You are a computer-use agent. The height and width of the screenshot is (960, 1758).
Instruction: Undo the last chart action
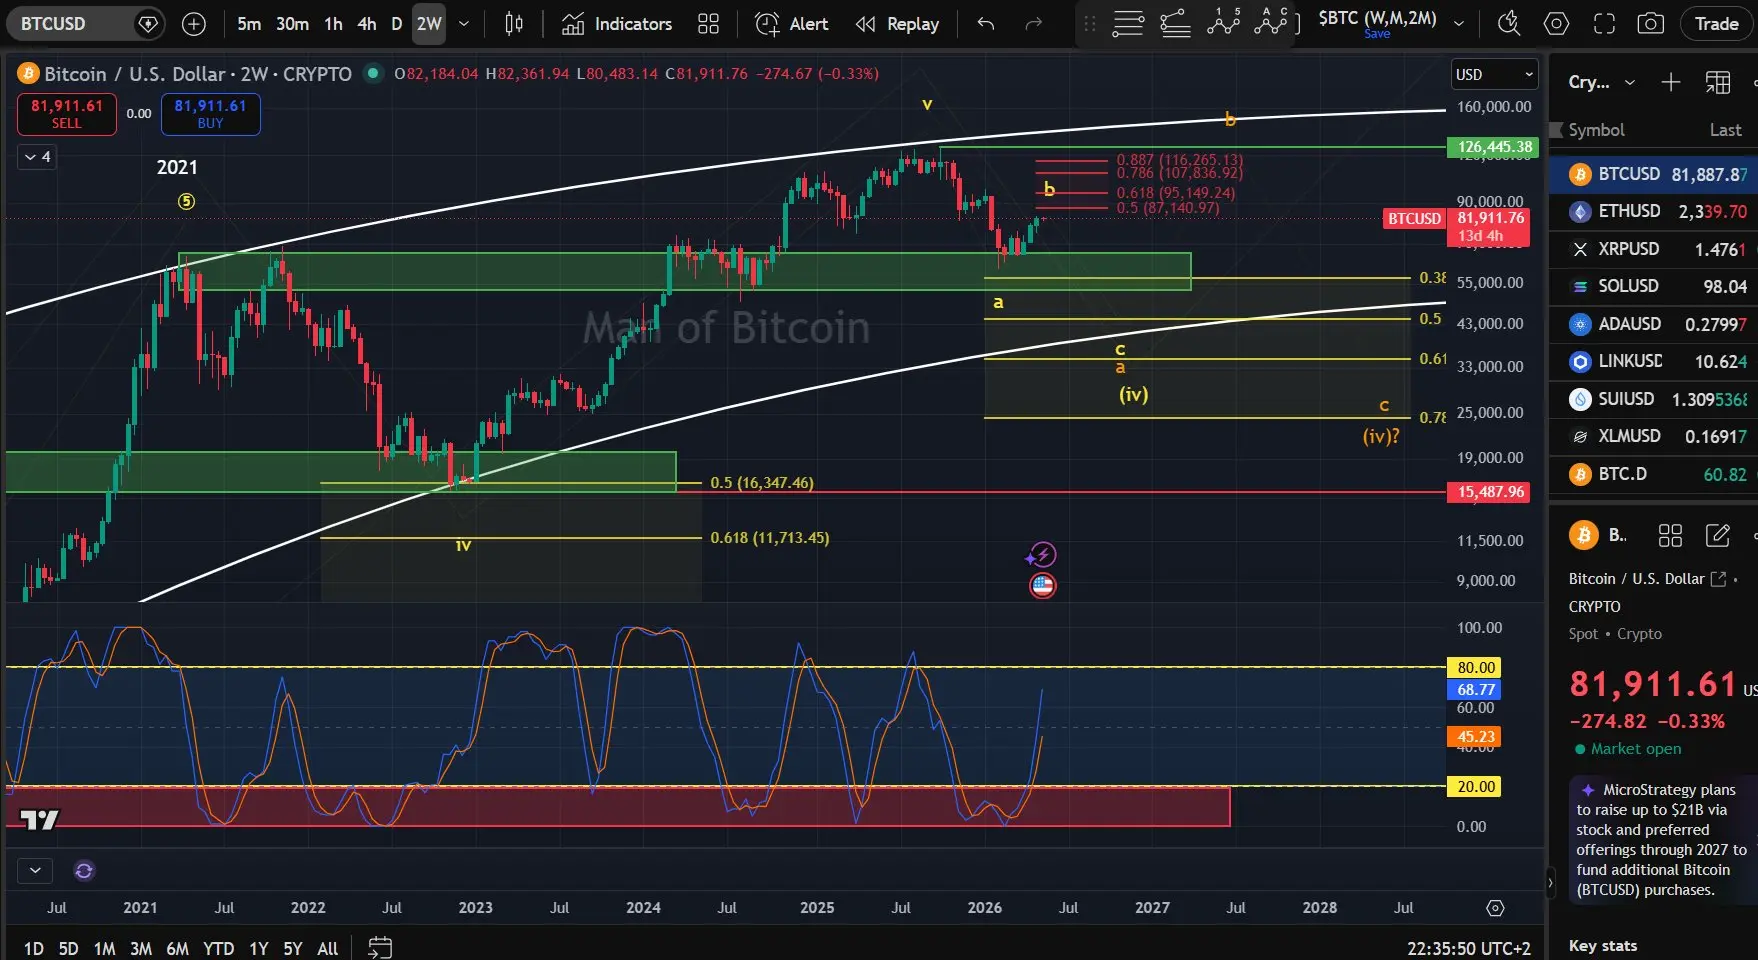[986, 24]
